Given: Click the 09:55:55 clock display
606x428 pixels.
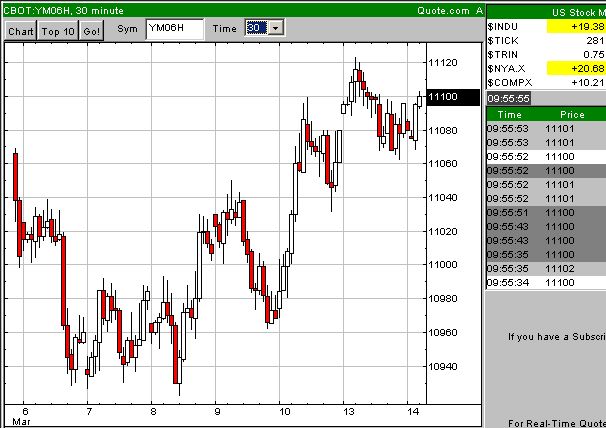Looking at the screenshot, I should 508,98.
